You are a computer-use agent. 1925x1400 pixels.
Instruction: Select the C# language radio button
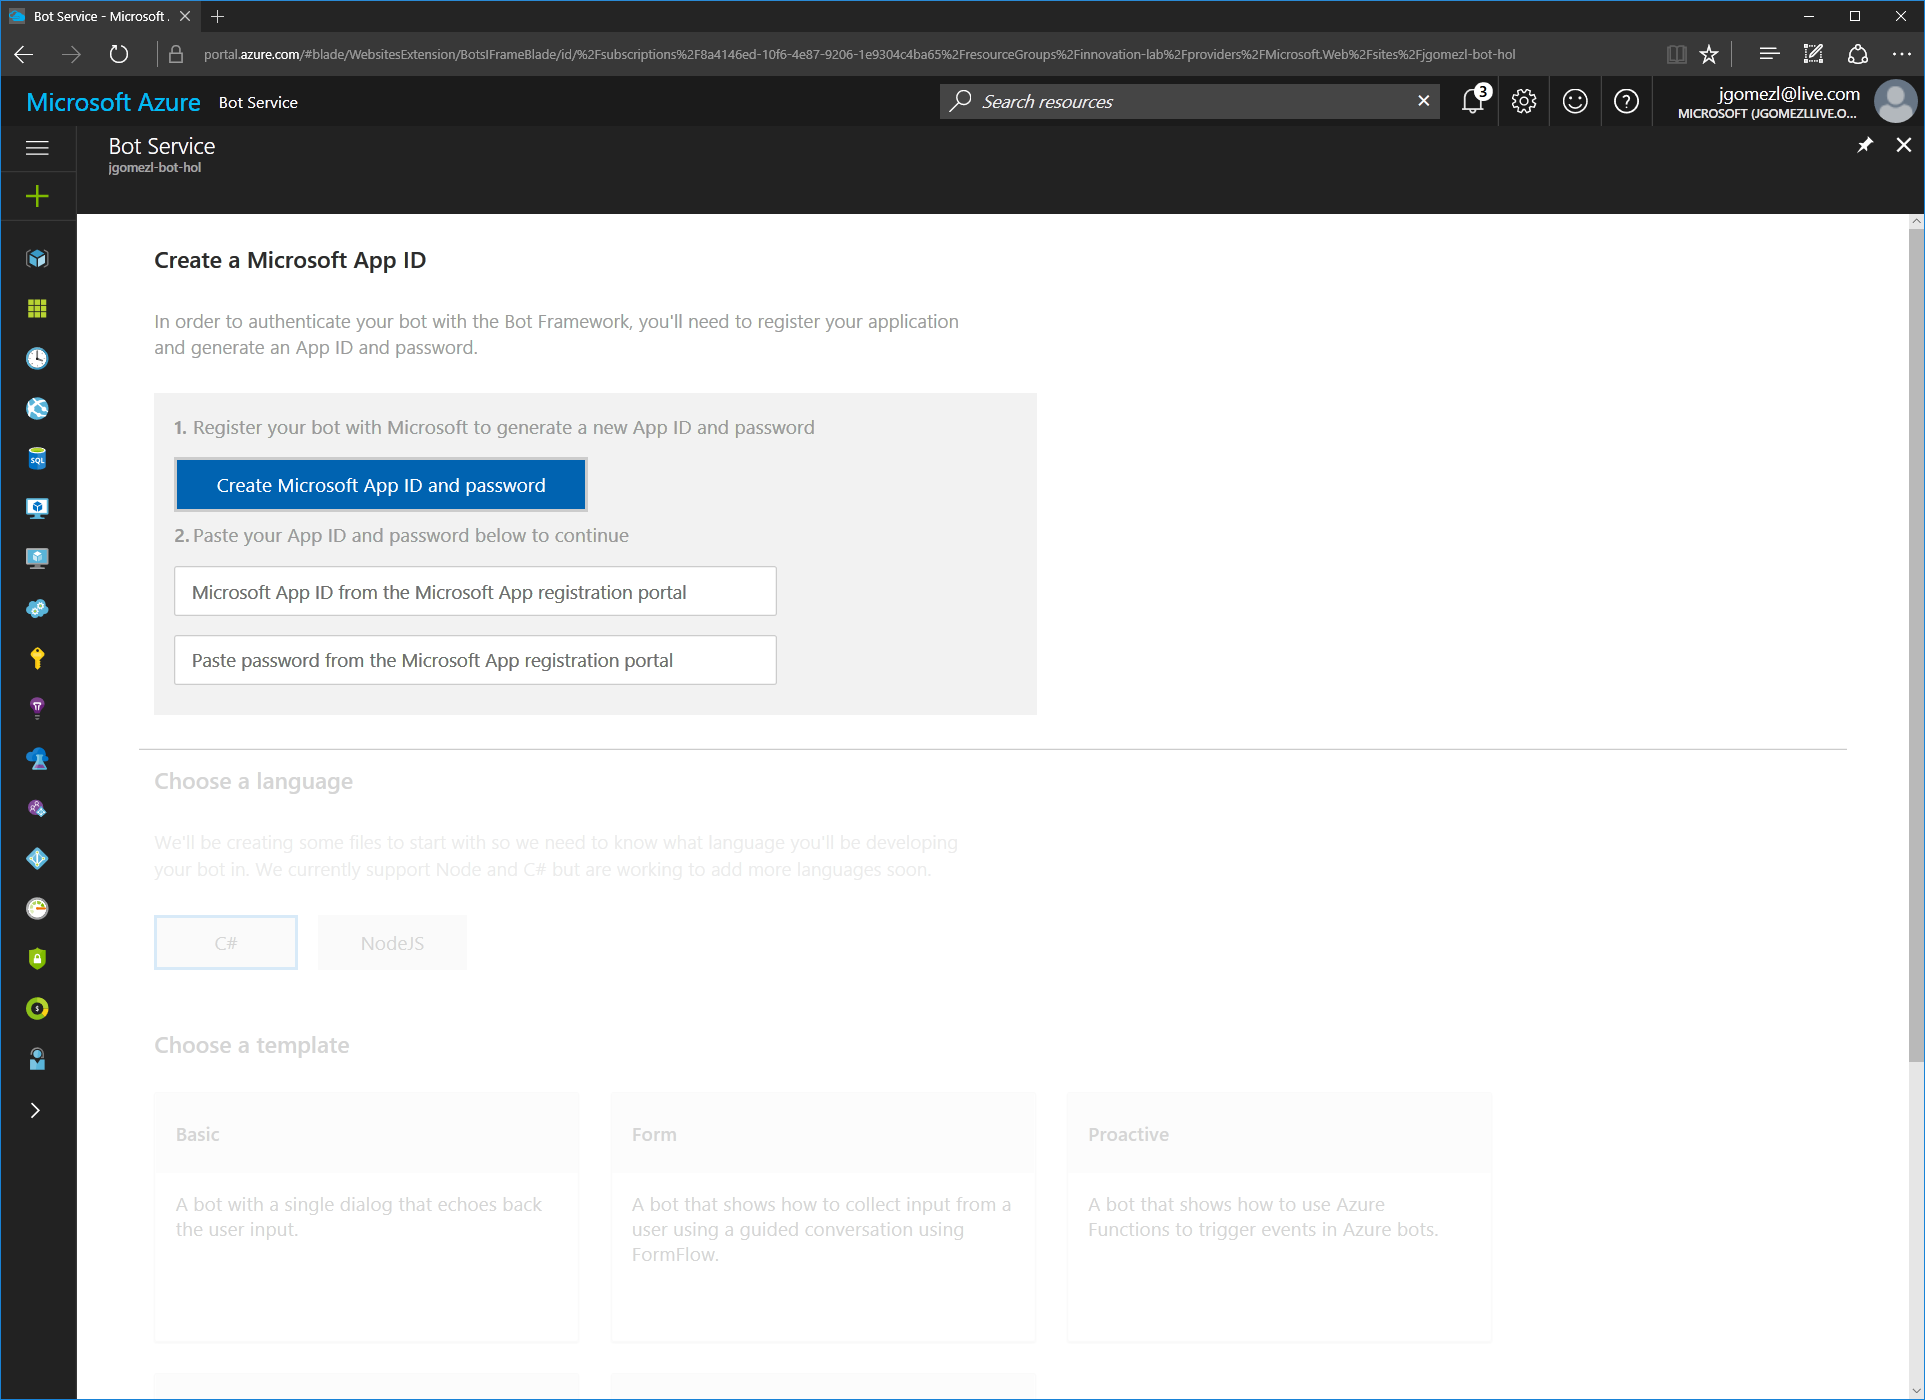click(x=226, y=943)
